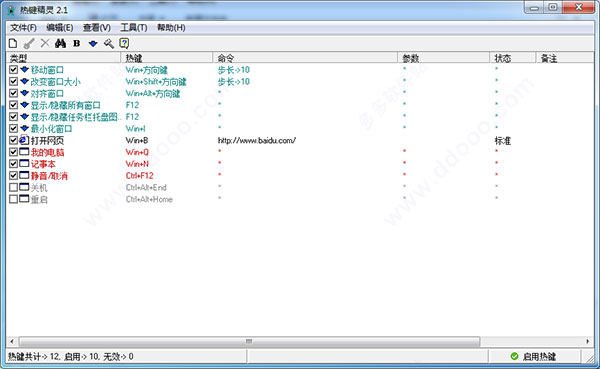Image resolution: width=600 pixels, height=369 pixels.
Task: Open the 编辑(E) menu
Action: point(60,28)
